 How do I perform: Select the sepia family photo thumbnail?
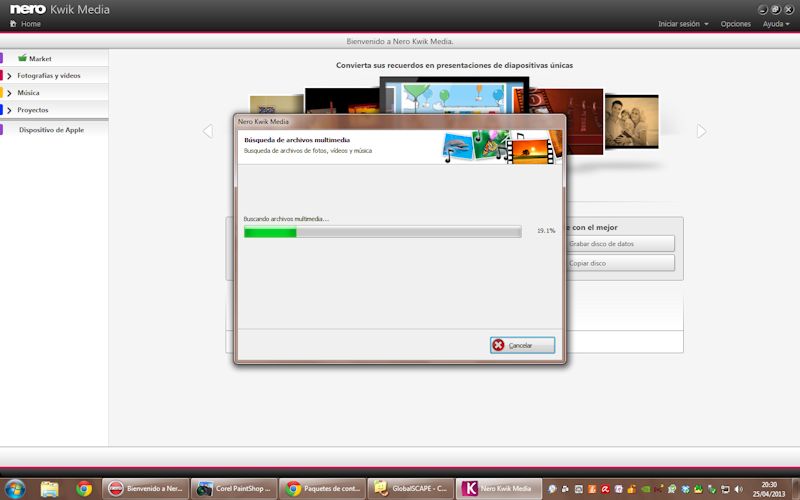click(632, 122)
